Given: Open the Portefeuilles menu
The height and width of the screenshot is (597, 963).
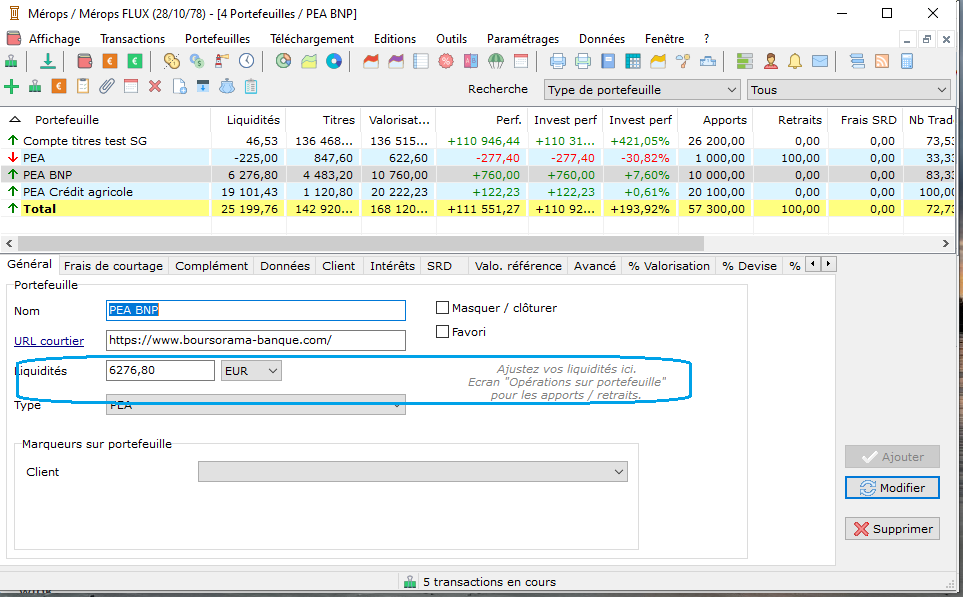Looking at the screenshot, I should point(217,39).
